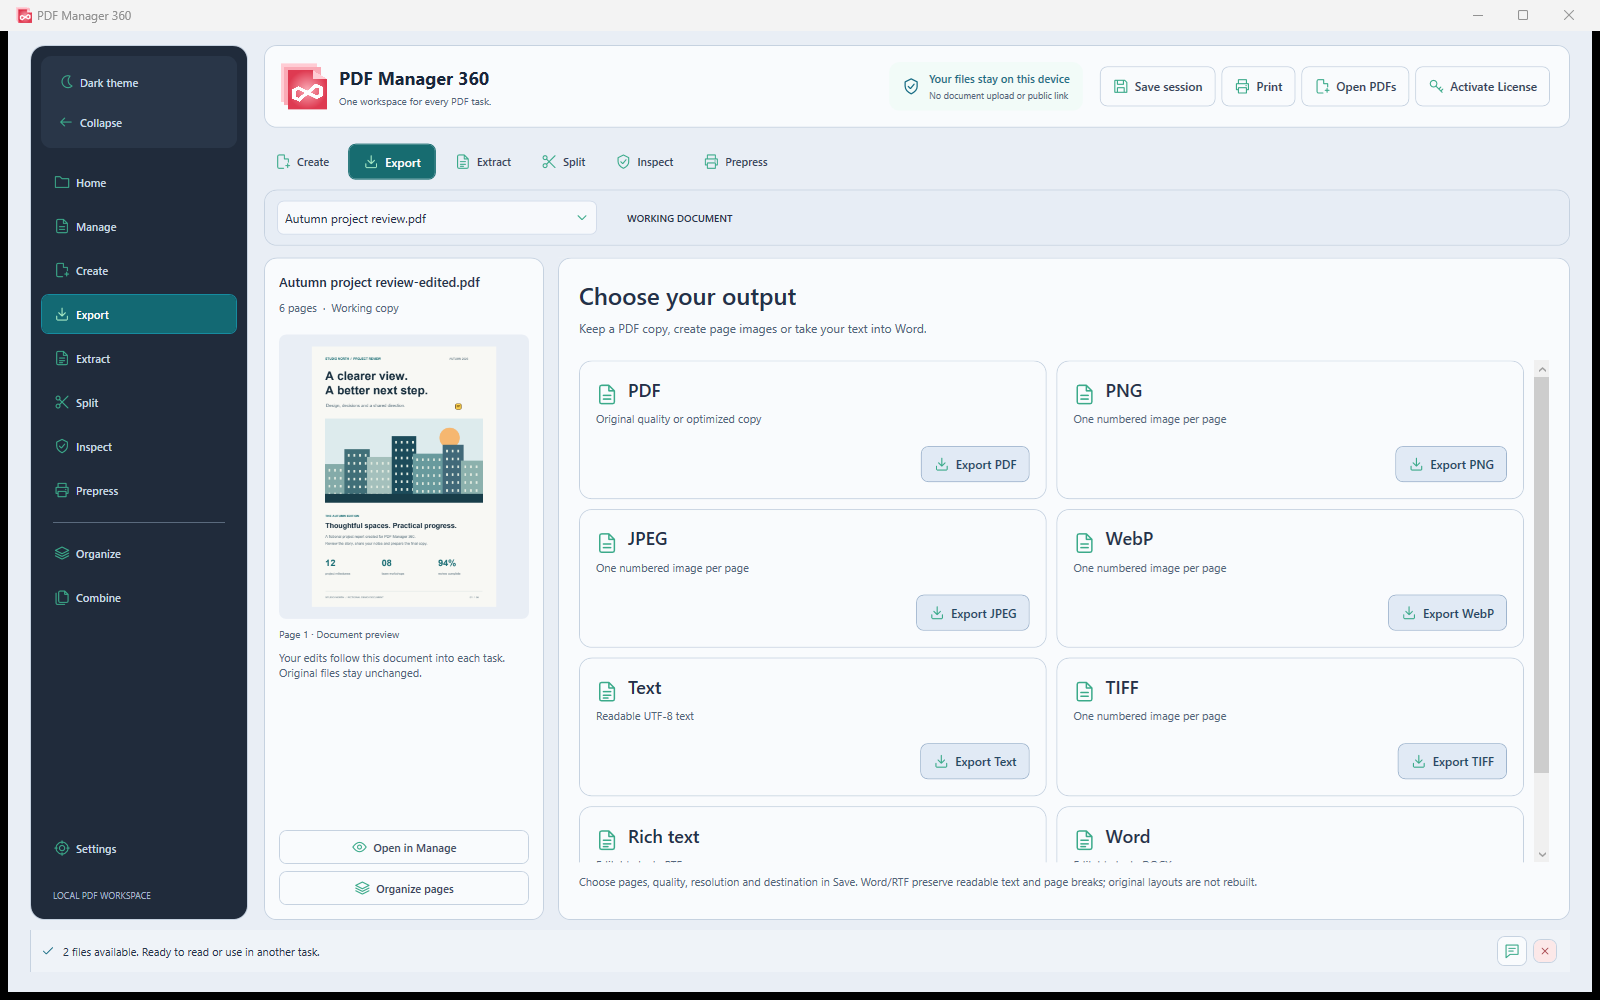
Task: Open Combine in the sidebar
Action: (139, 598)
